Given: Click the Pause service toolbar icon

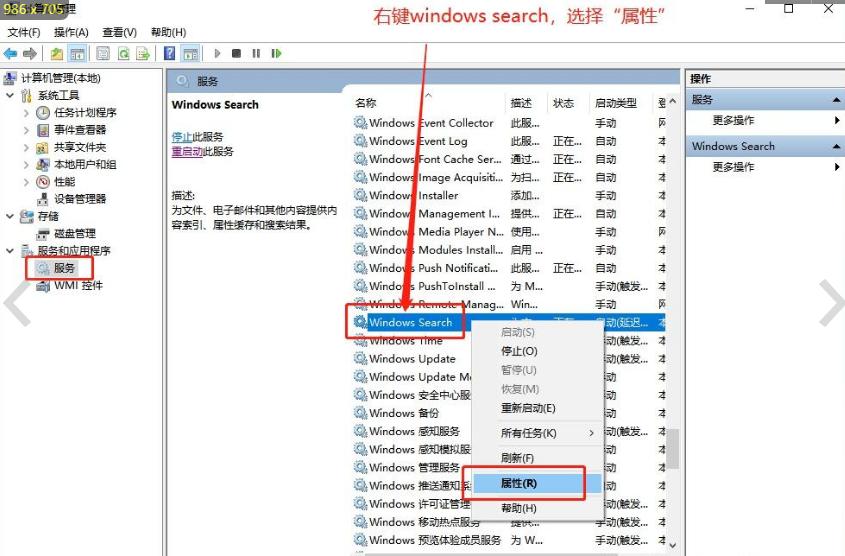Looking at the screenshot, I should [x=256, y=53].
